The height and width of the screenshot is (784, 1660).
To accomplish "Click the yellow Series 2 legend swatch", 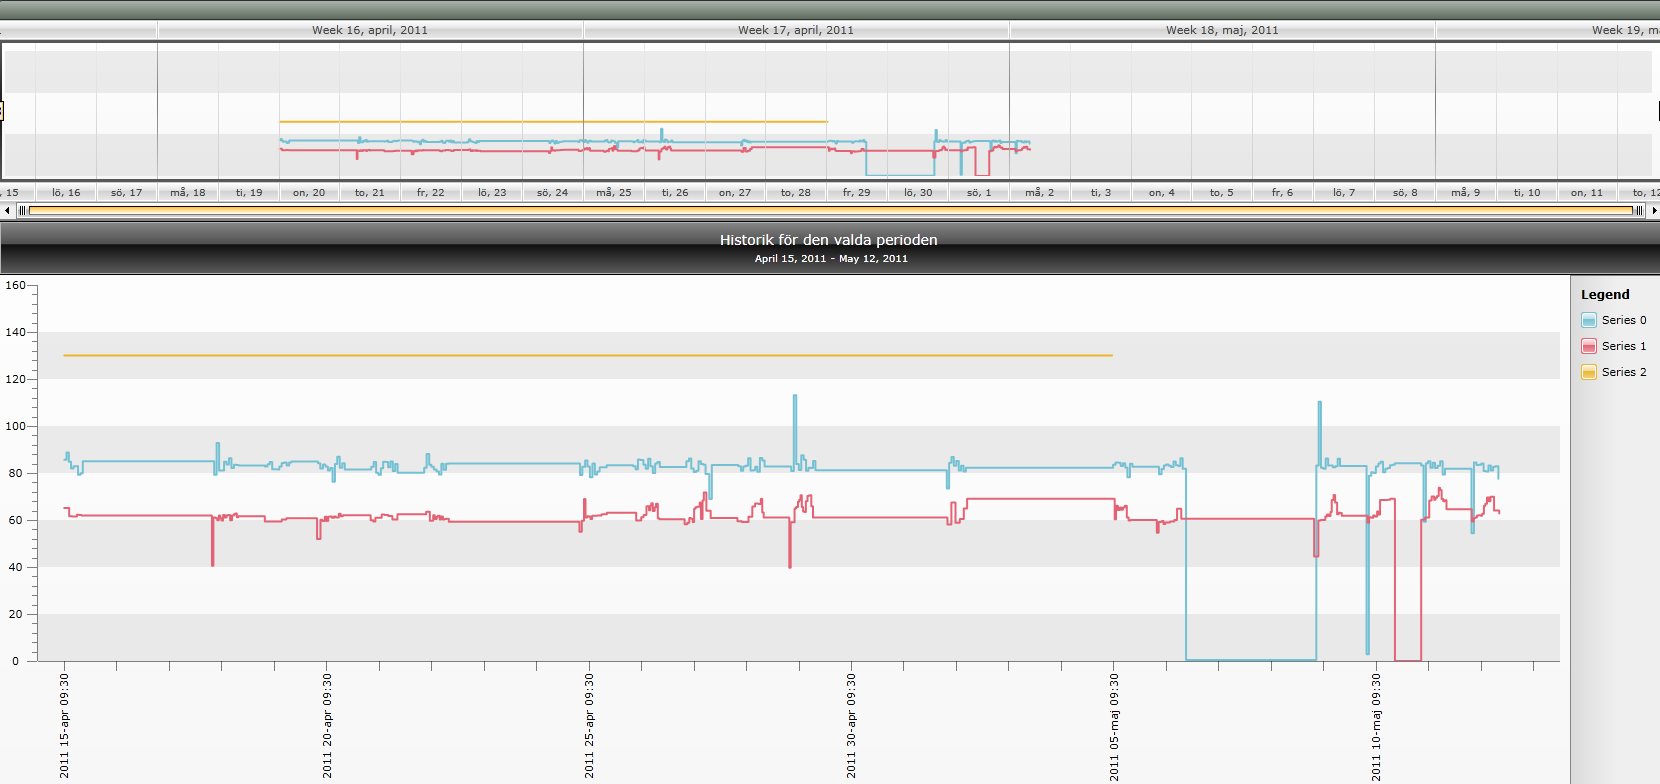I will click(1589, 372).
